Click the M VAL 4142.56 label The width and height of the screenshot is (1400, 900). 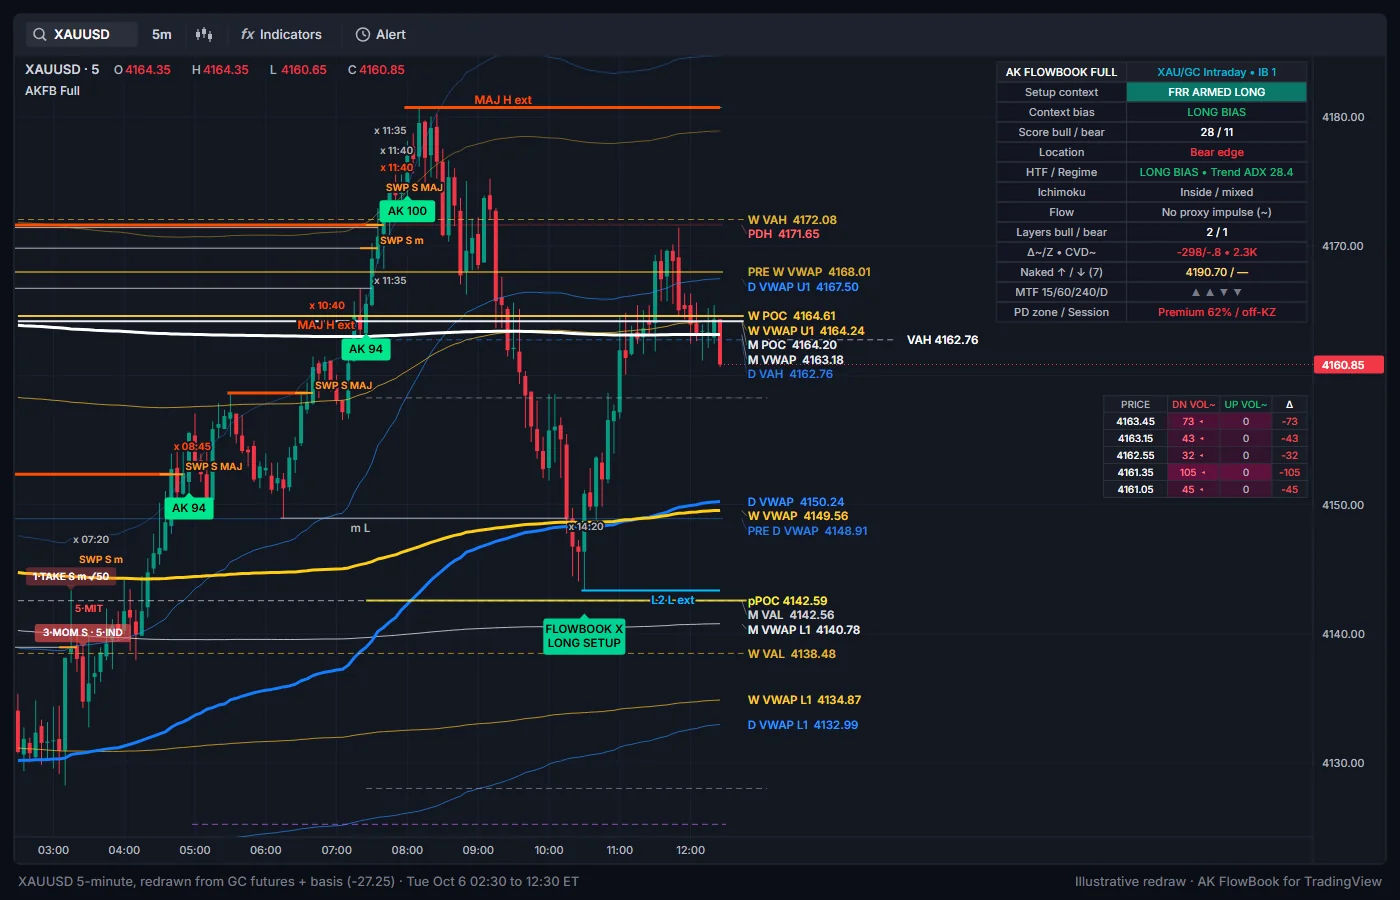point(791,615)
